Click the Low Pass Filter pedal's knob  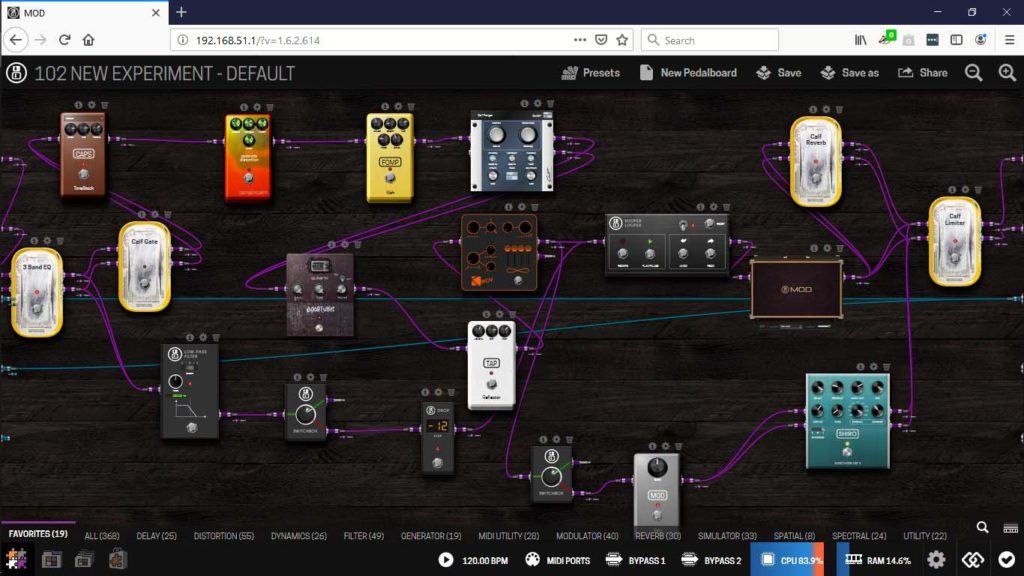coord(175,382)
